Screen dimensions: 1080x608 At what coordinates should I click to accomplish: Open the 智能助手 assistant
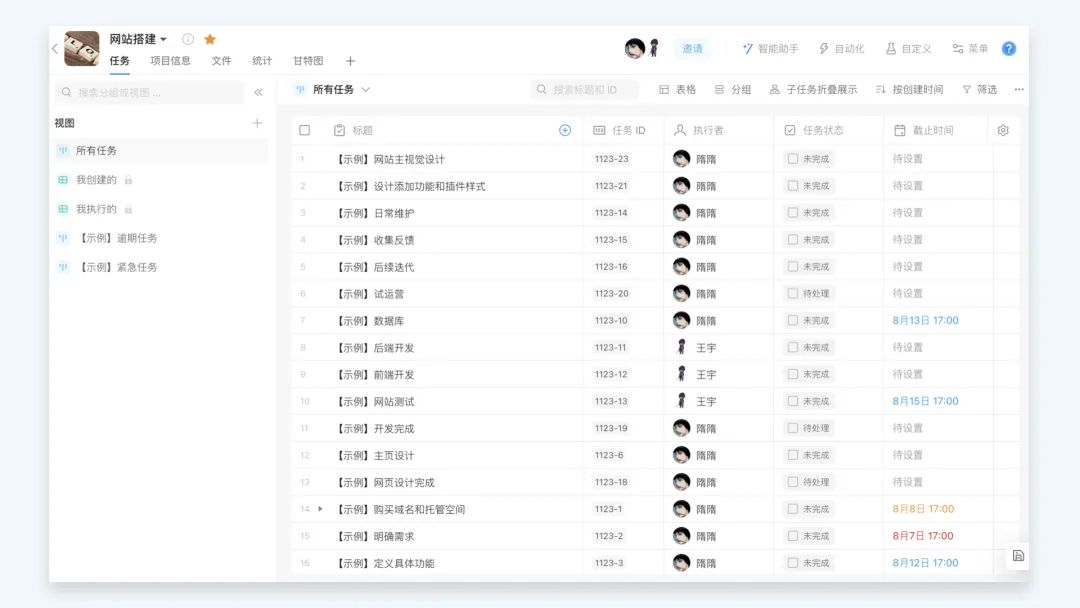770,48
